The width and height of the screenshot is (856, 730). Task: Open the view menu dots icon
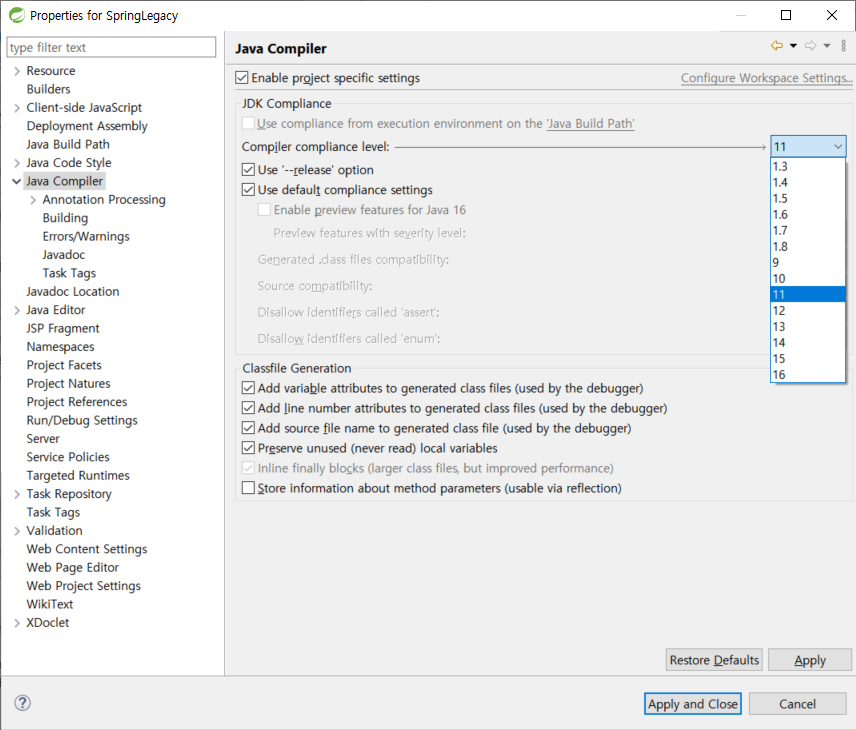(843, 46)
